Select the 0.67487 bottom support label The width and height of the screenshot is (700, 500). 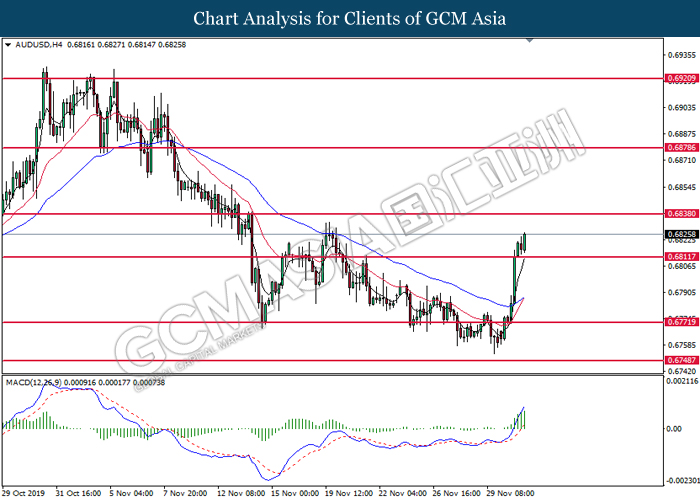(x=681, y=360)
